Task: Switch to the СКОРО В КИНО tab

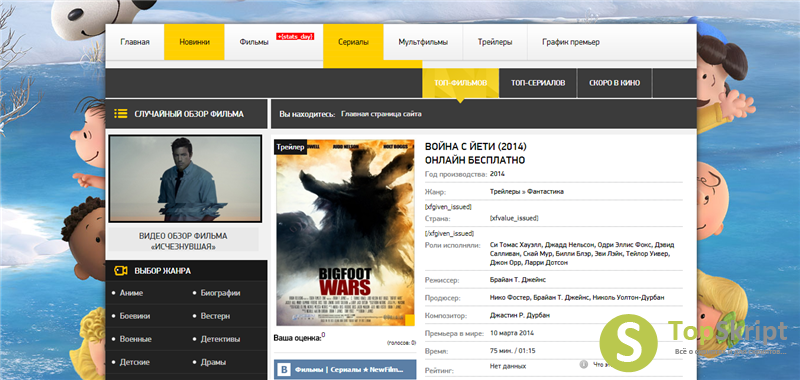Action: point(614,83)
